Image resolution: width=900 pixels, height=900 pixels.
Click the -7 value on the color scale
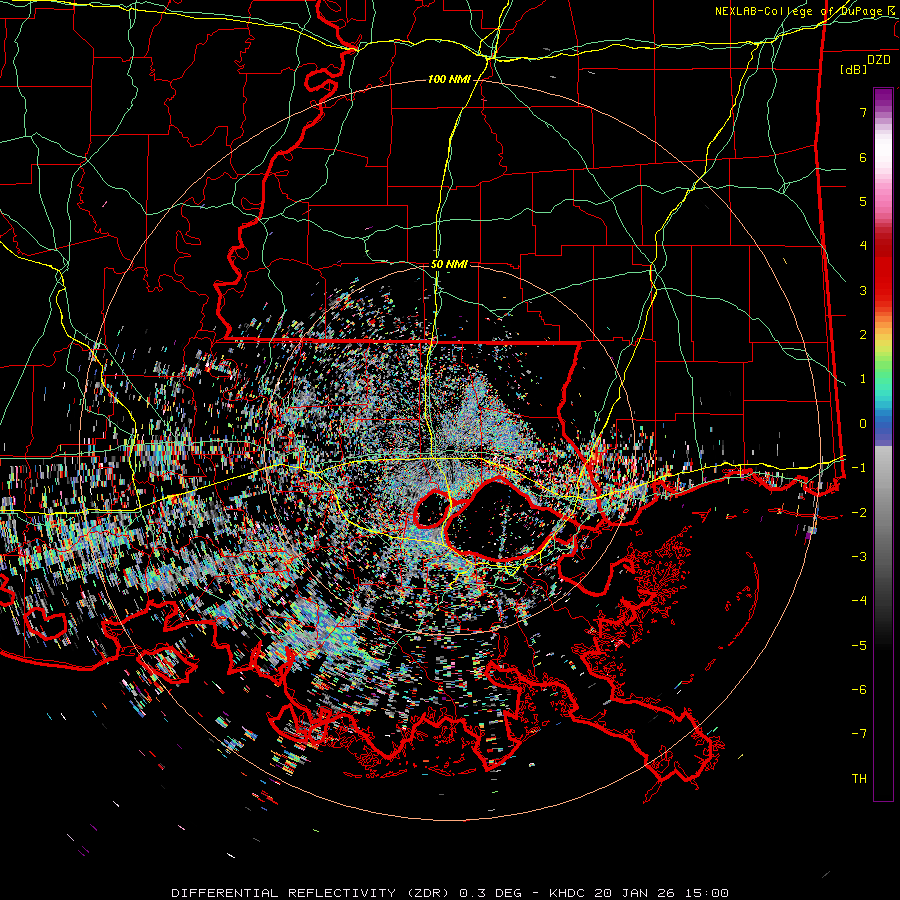[859, 734]
